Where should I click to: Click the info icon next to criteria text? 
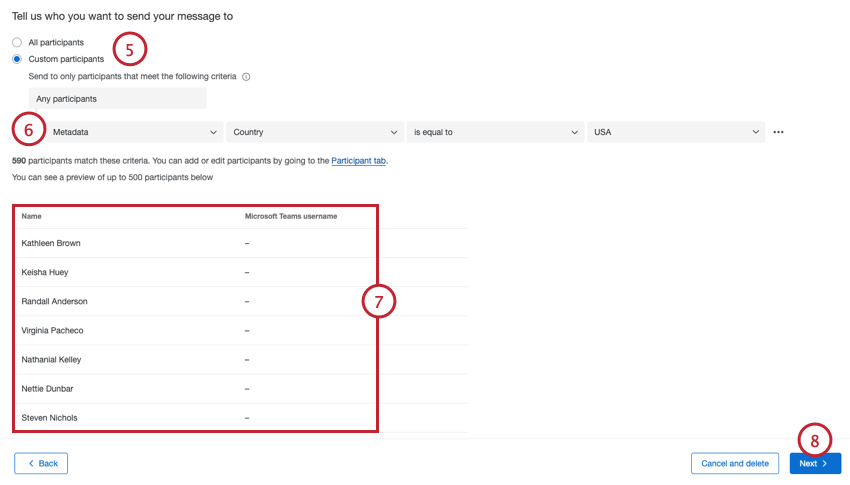point(246,77)
